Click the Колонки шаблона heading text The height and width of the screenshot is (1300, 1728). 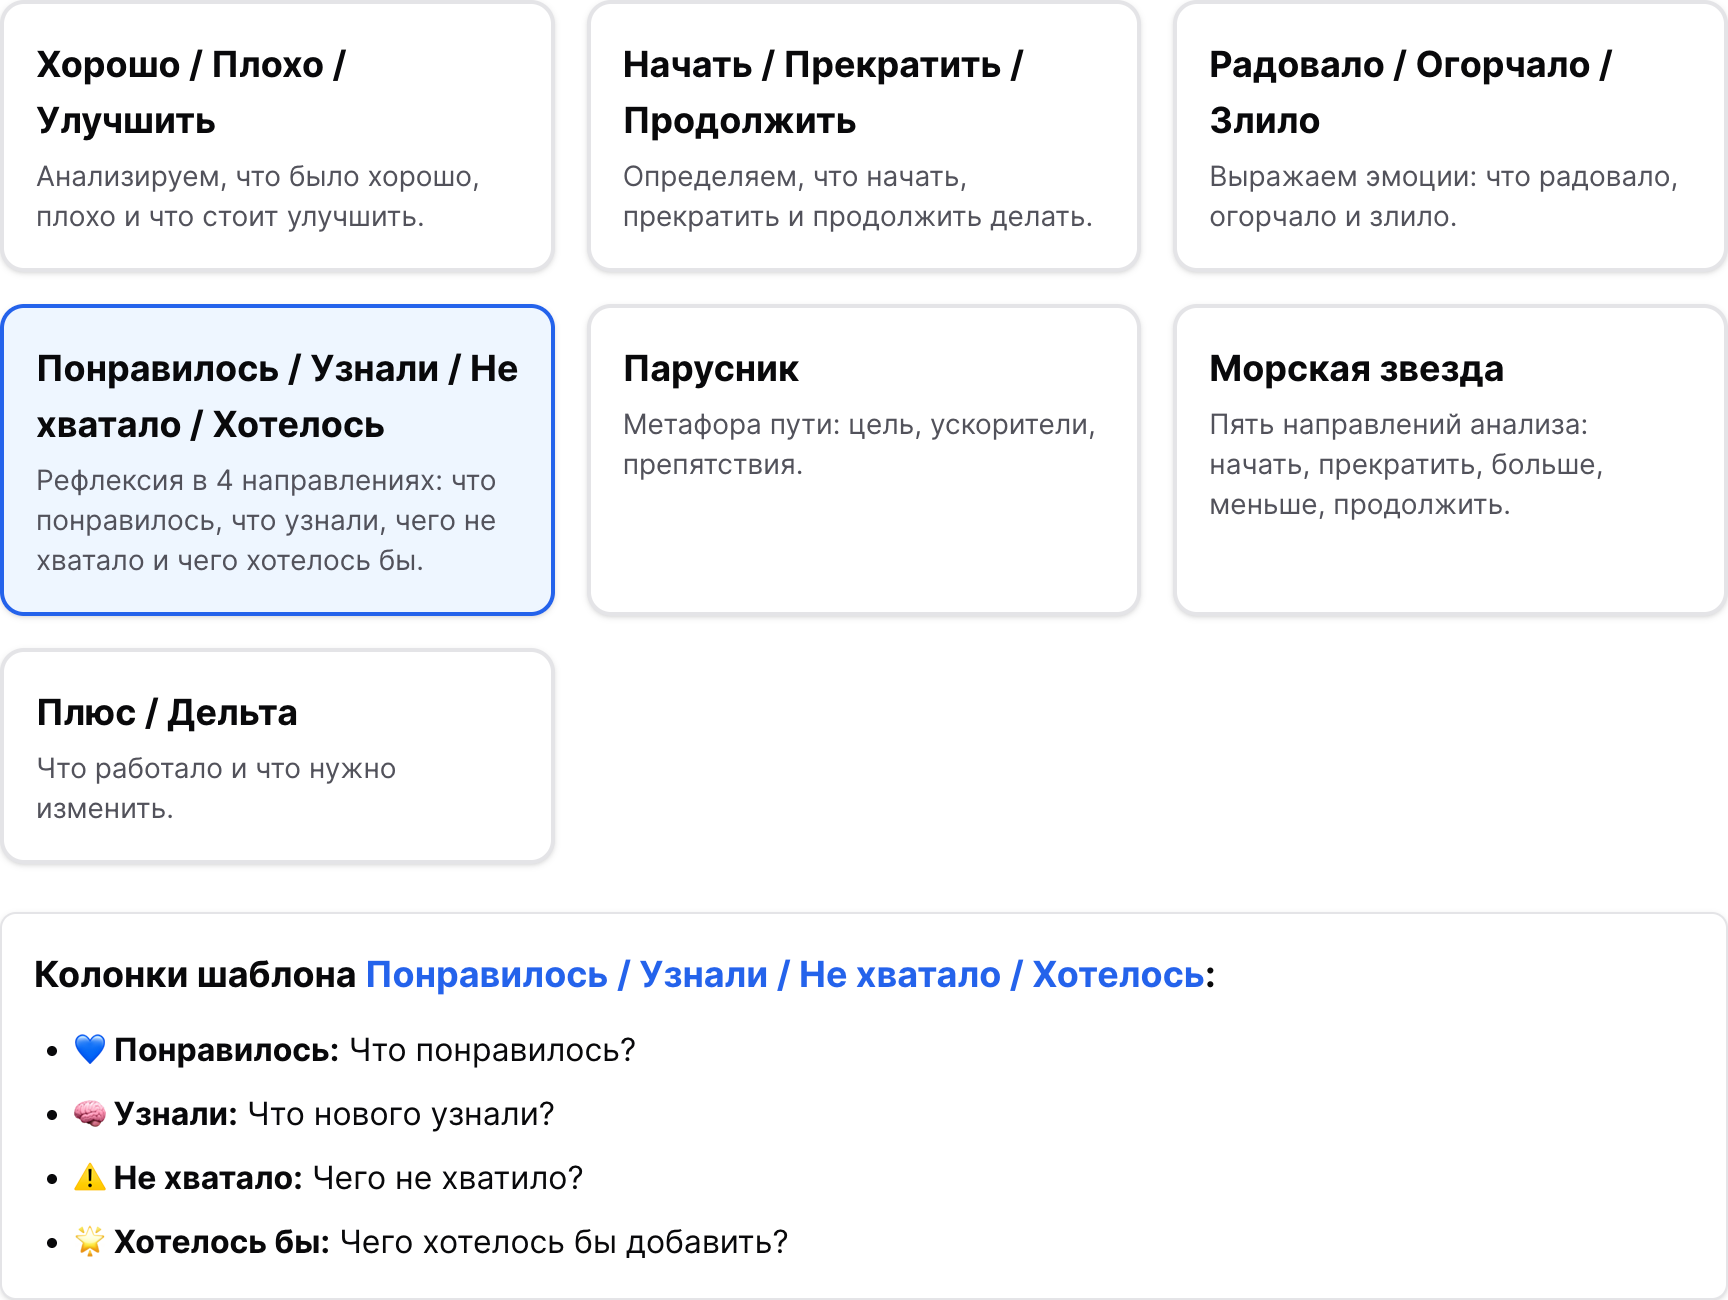point(195,974)
